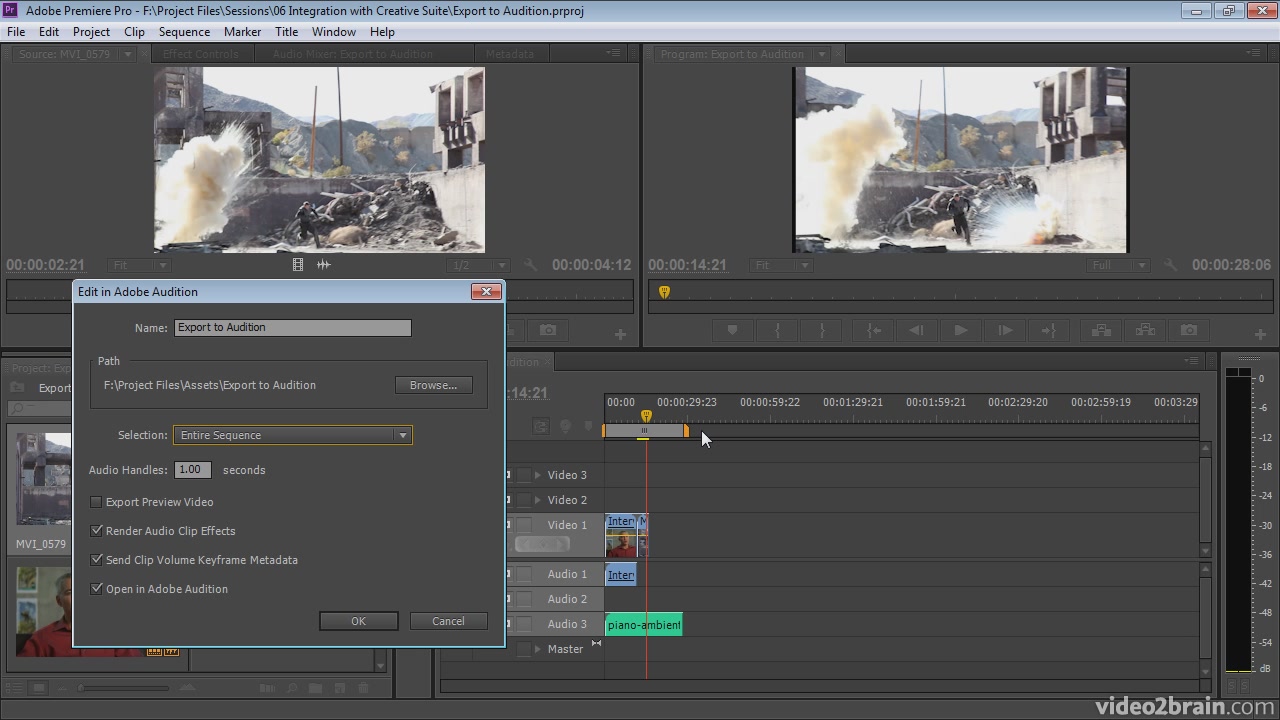Expand the Video 2 track
1280x720 pixels.
coord(538,500)
